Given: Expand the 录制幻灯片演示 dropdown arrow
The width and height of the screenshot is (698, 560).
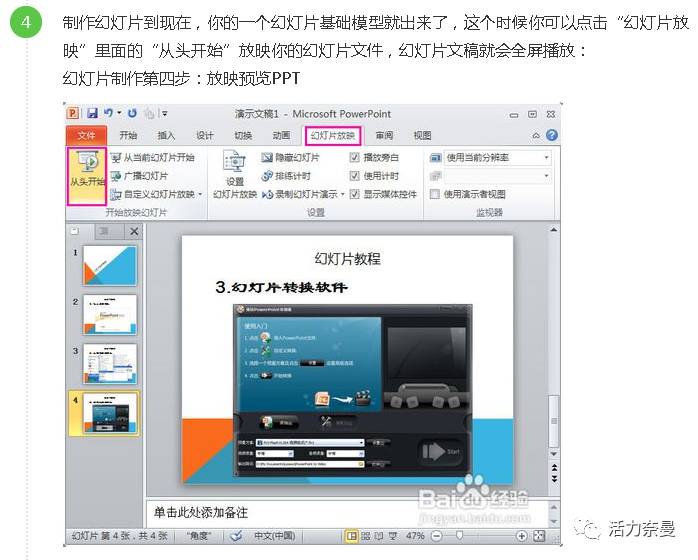Looking at the screenshot, I should pos(343,194).
